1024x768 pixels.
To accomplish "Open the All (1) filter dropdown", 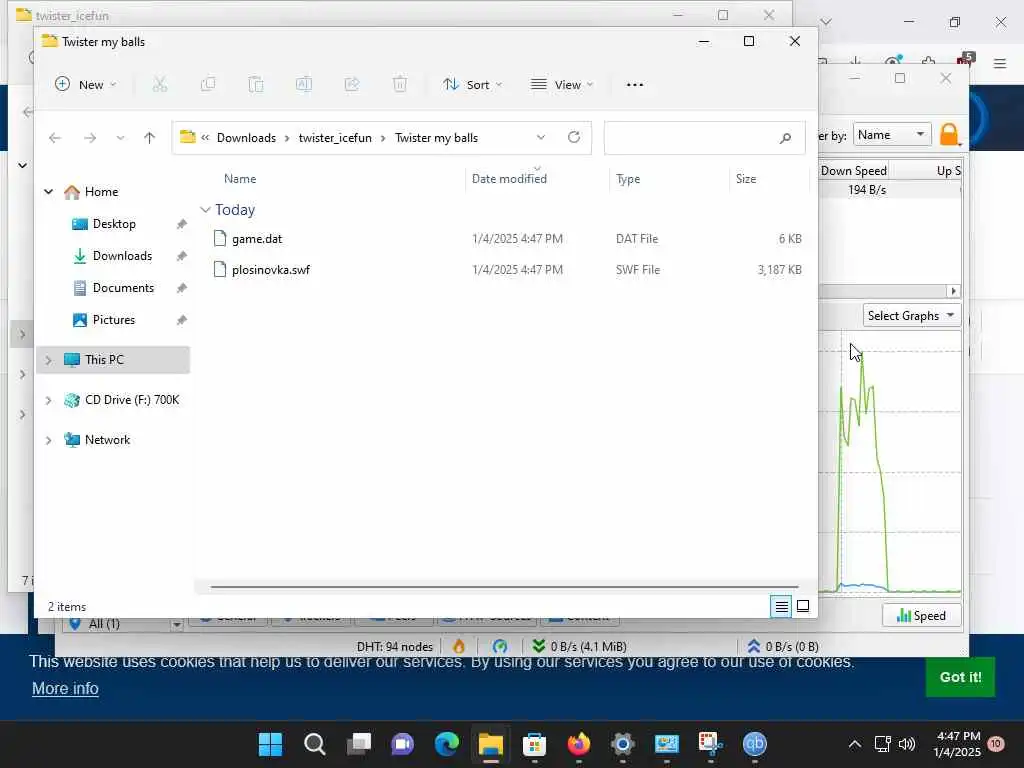I will coord(176,625).
